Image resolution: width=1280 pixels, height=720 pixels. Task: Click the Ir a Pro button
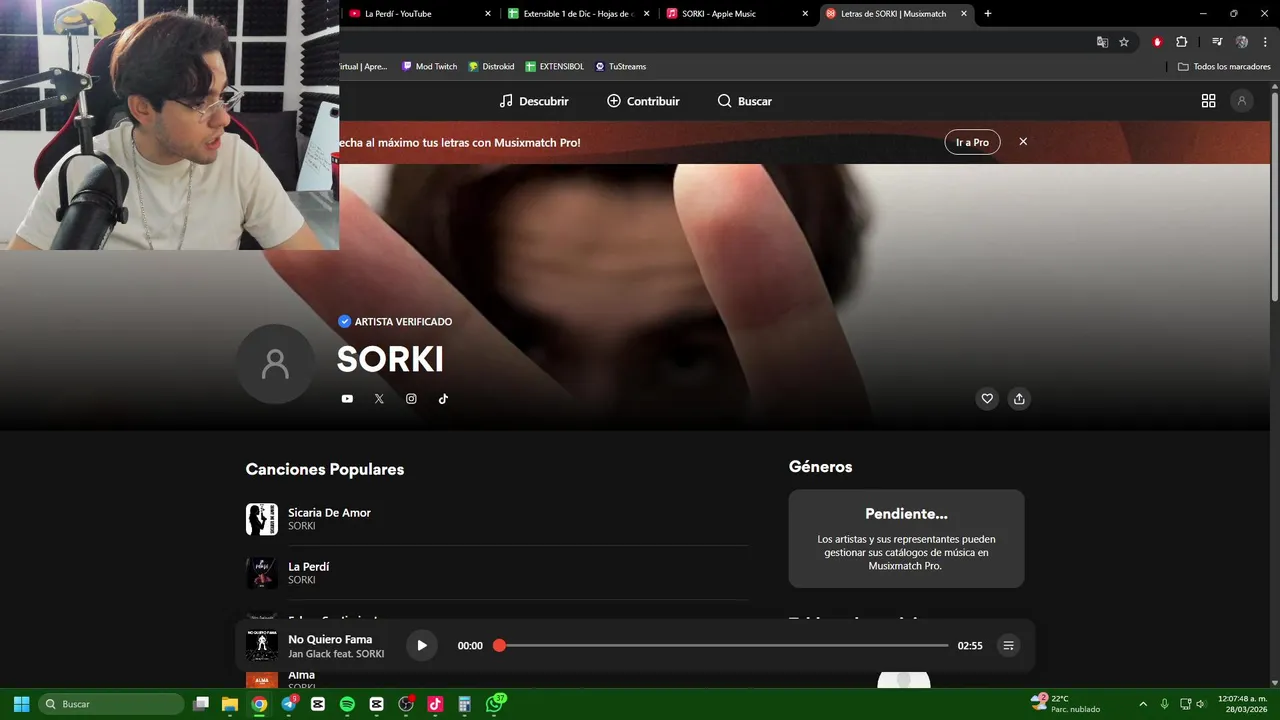tap(972, 142)
